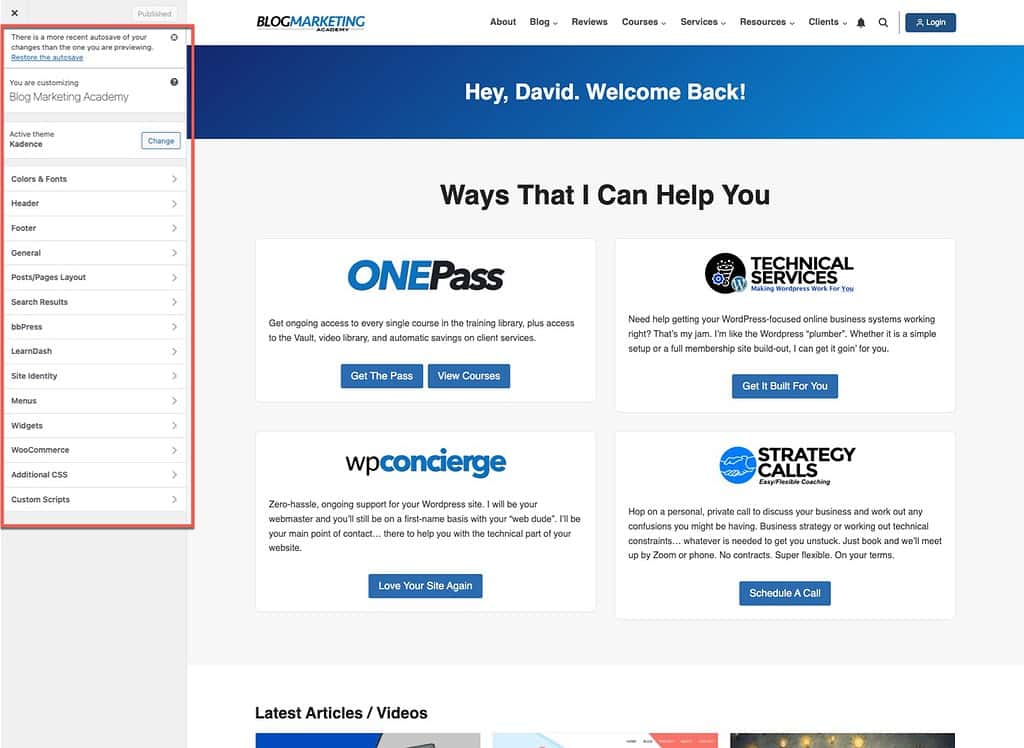Open the bbPress section
Image resolution: width=1024 pixels, height=748 pixels.
(x=95, y=327)
